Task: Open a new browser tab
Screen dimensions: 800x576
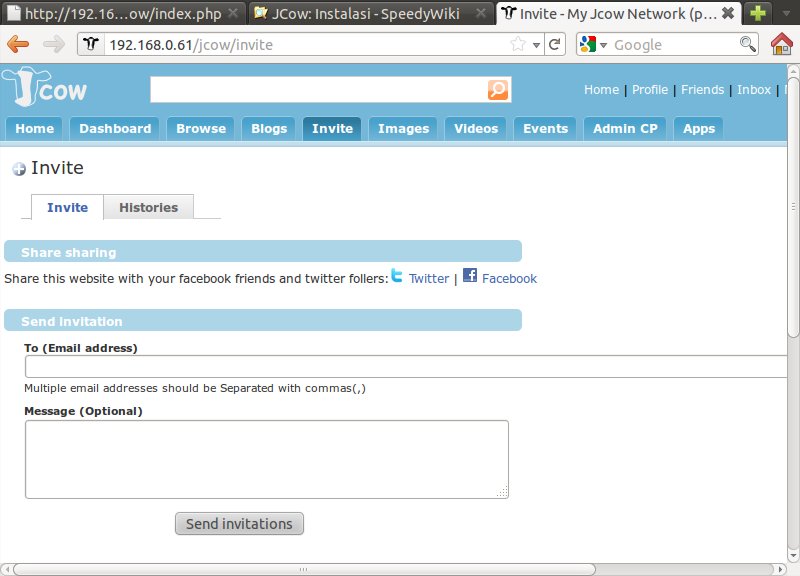Action: (760, 13)
